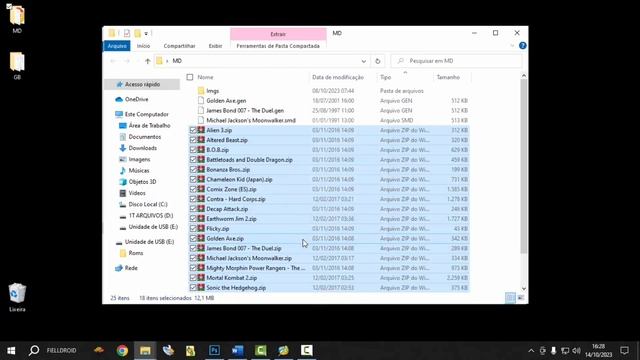Screen dimensions: 640x360
Task: Open Photoshop from the taskbar
Action: 214,350
